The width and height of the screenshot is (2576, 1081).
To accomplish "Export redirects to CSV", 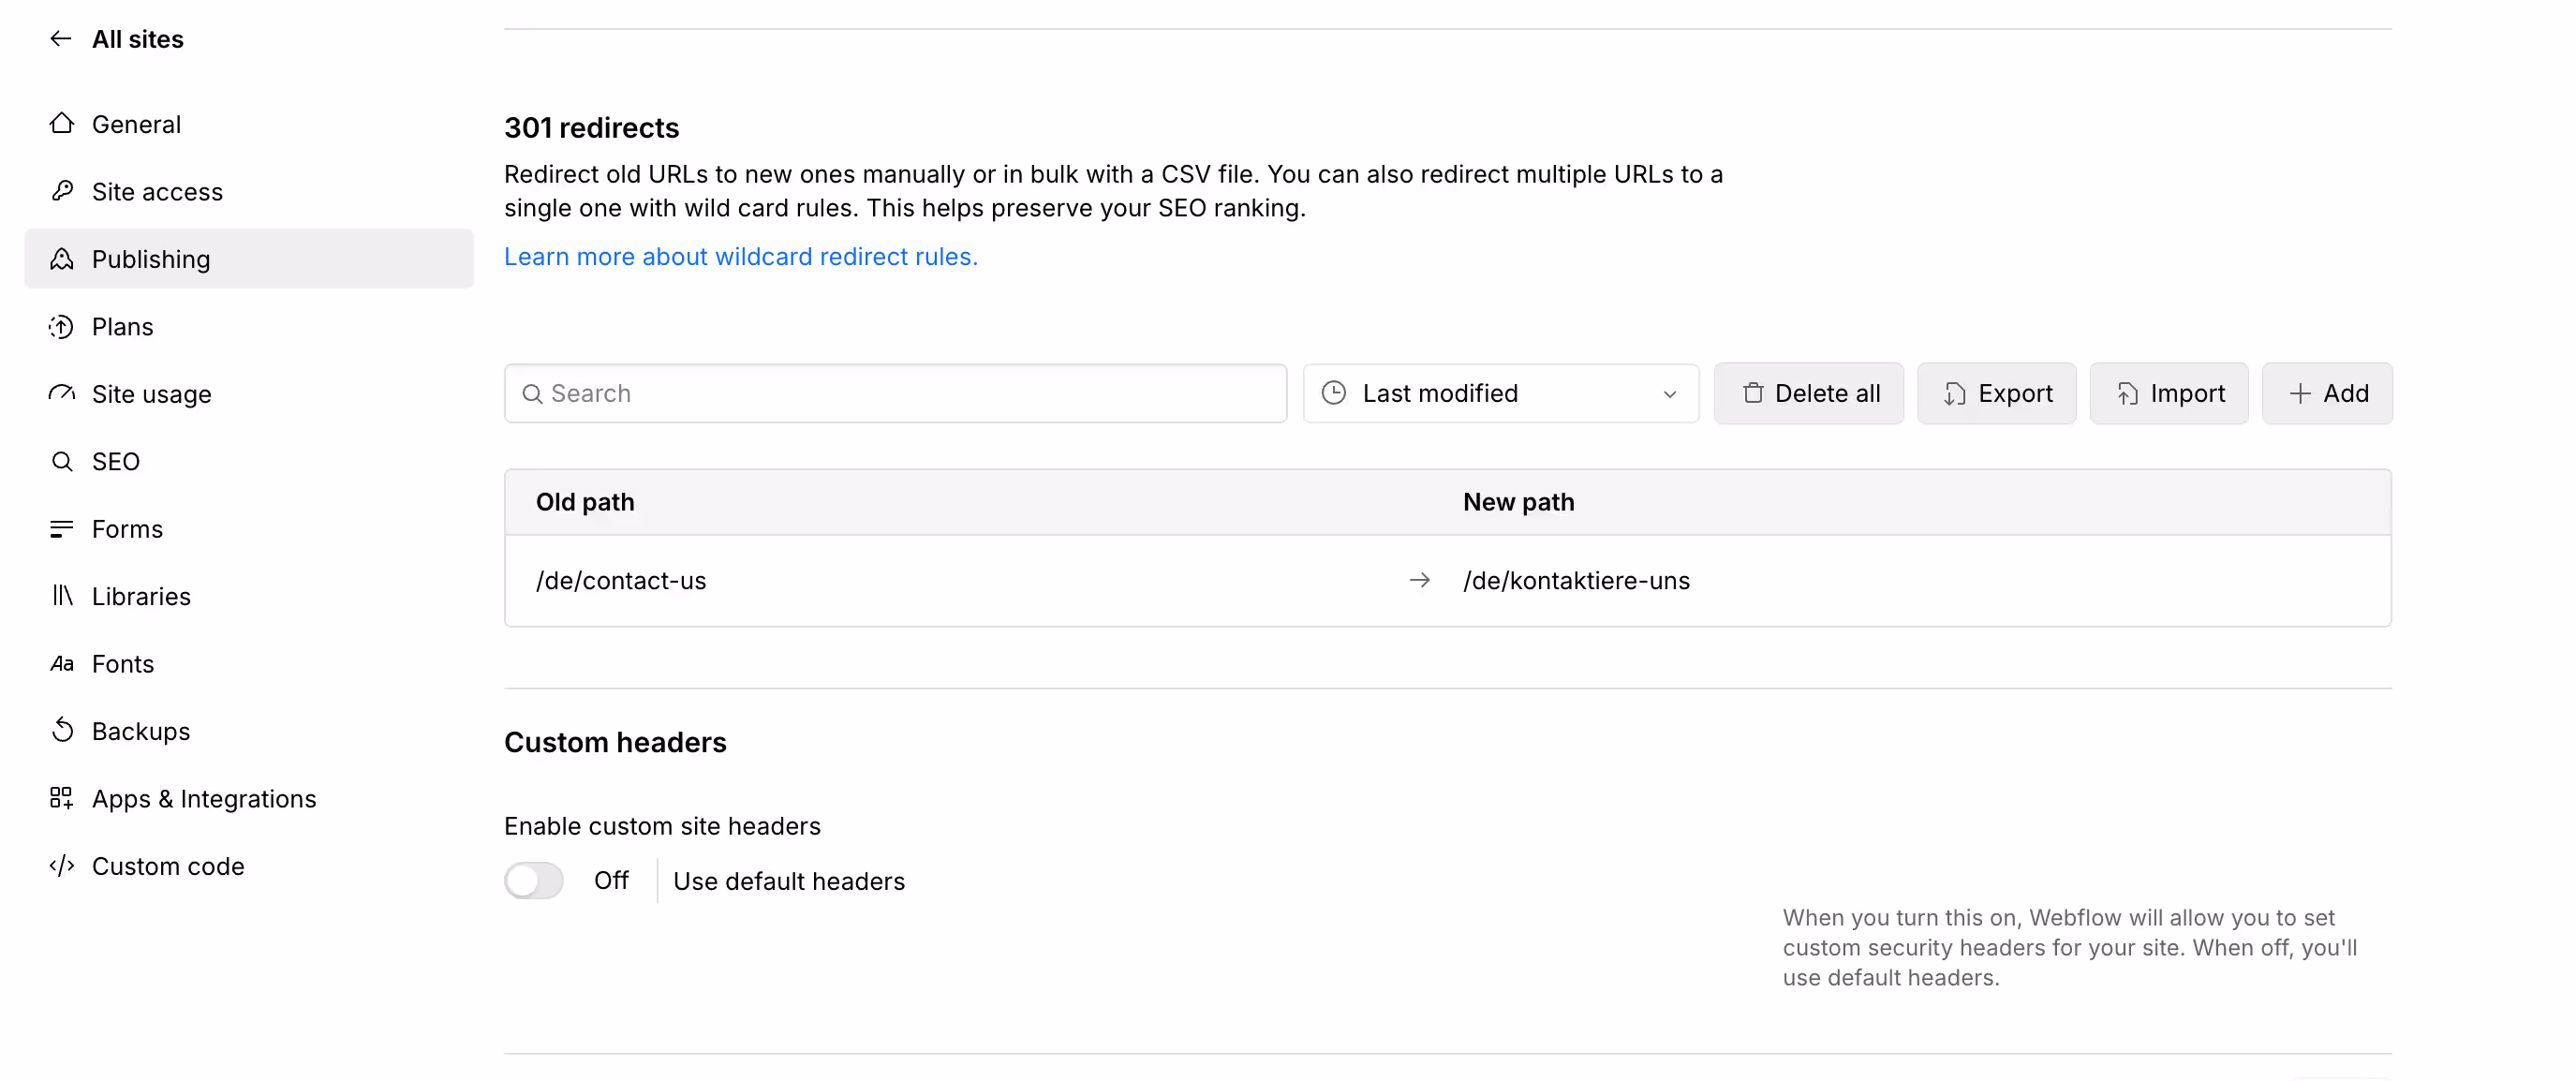I will pos(1996,394).
